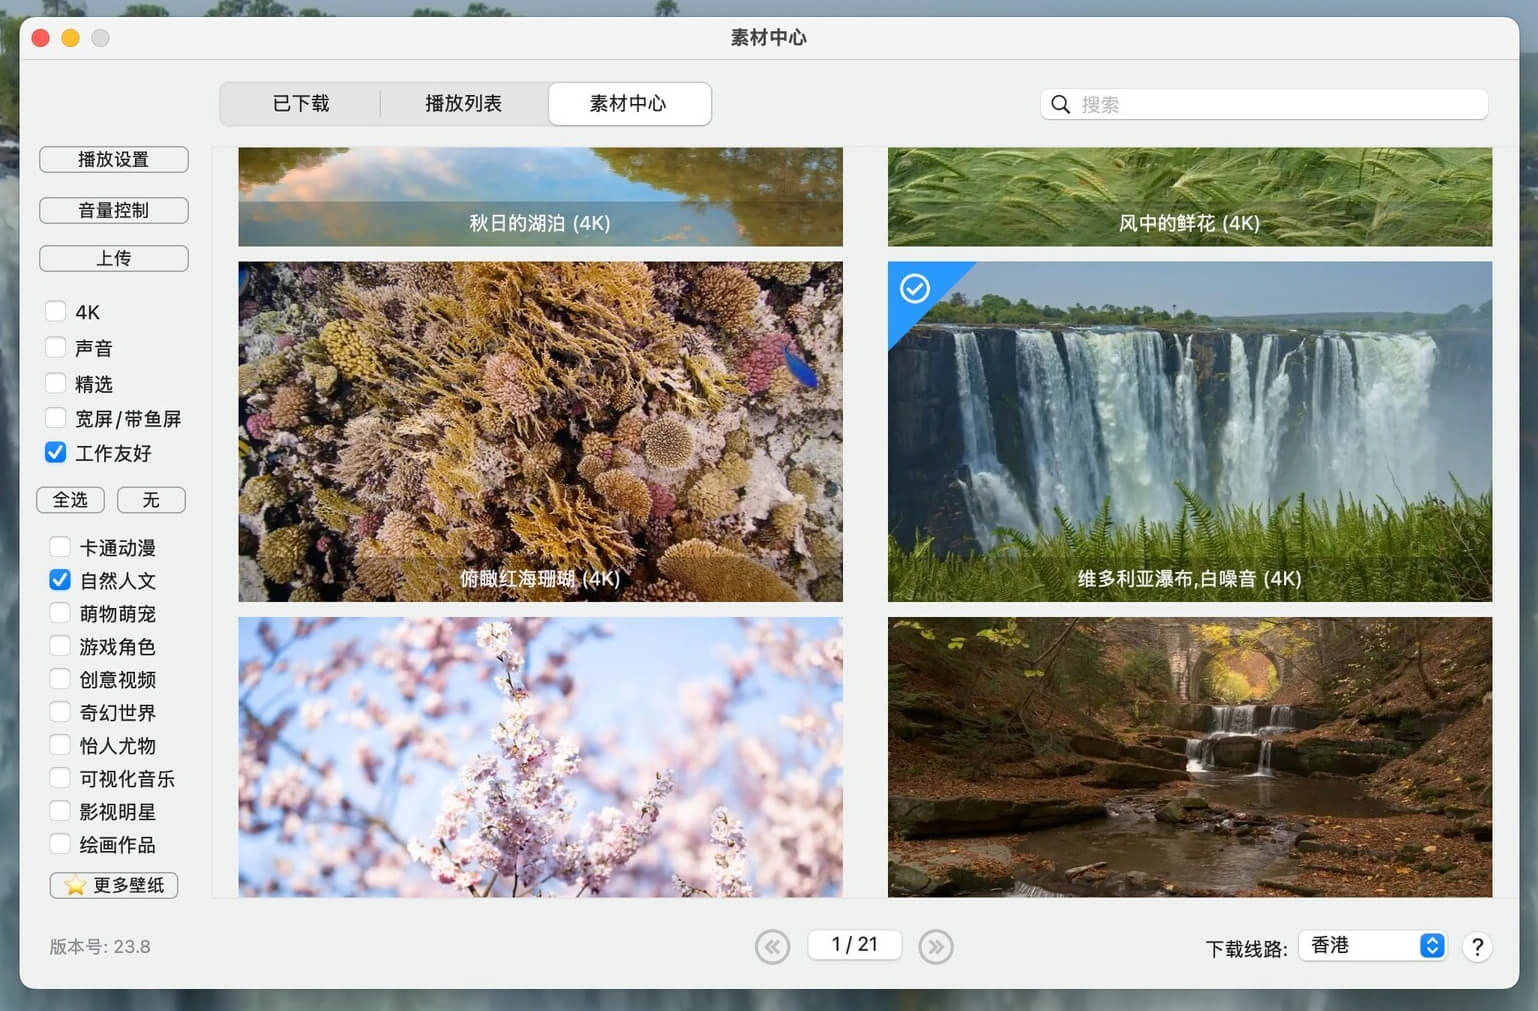Go to next page with double-arrow icon
This screenshot has width=1538, height=1011.
pyautogui.click(x=935, y=946)
